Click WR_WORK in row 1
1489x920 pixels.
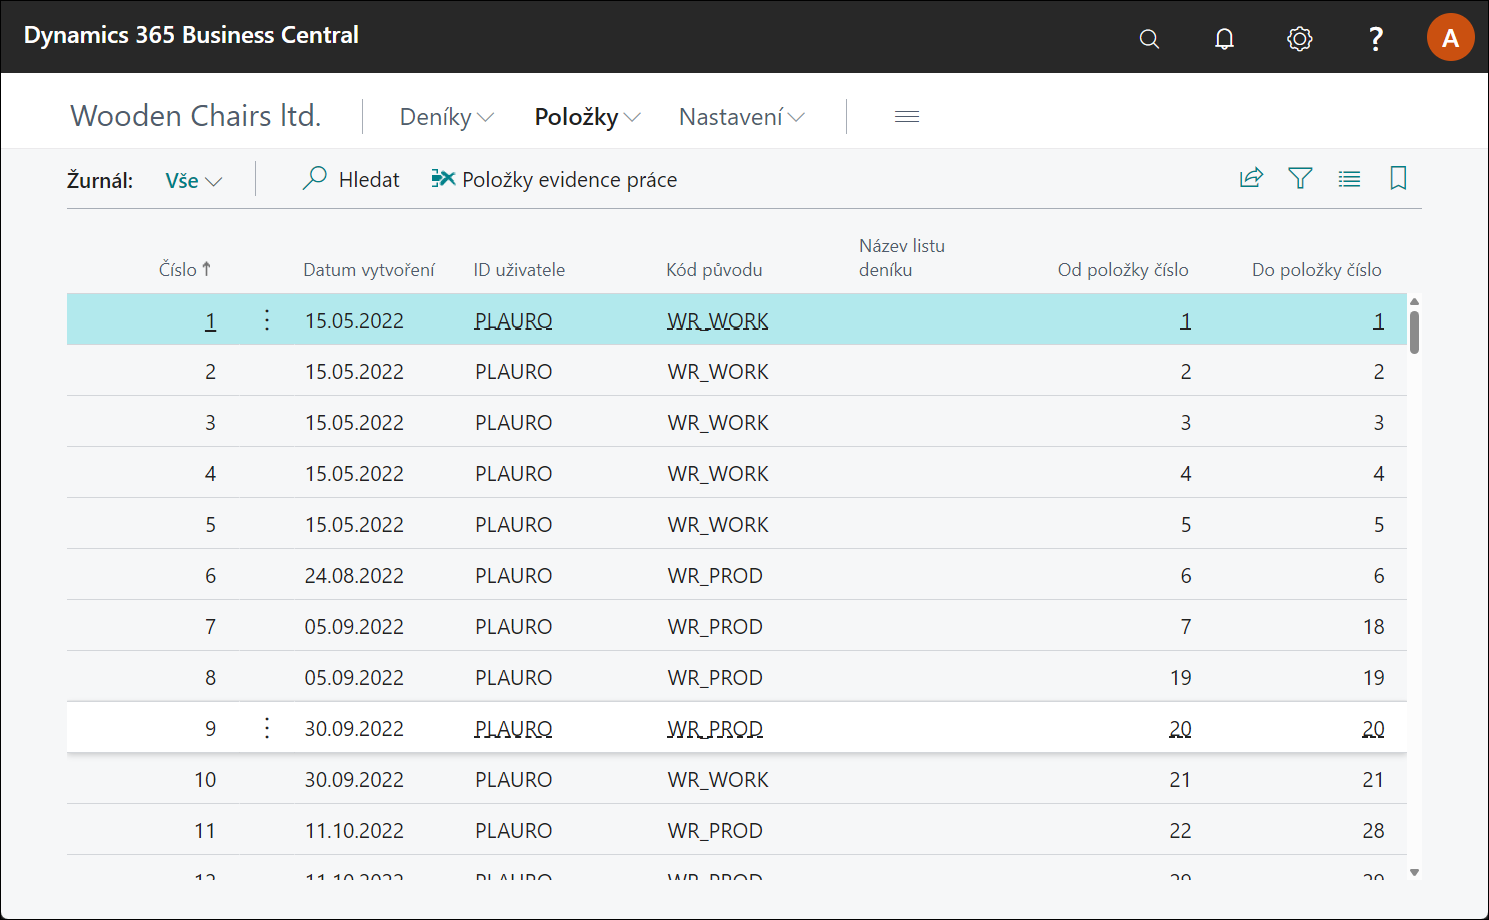pos(718,321)
